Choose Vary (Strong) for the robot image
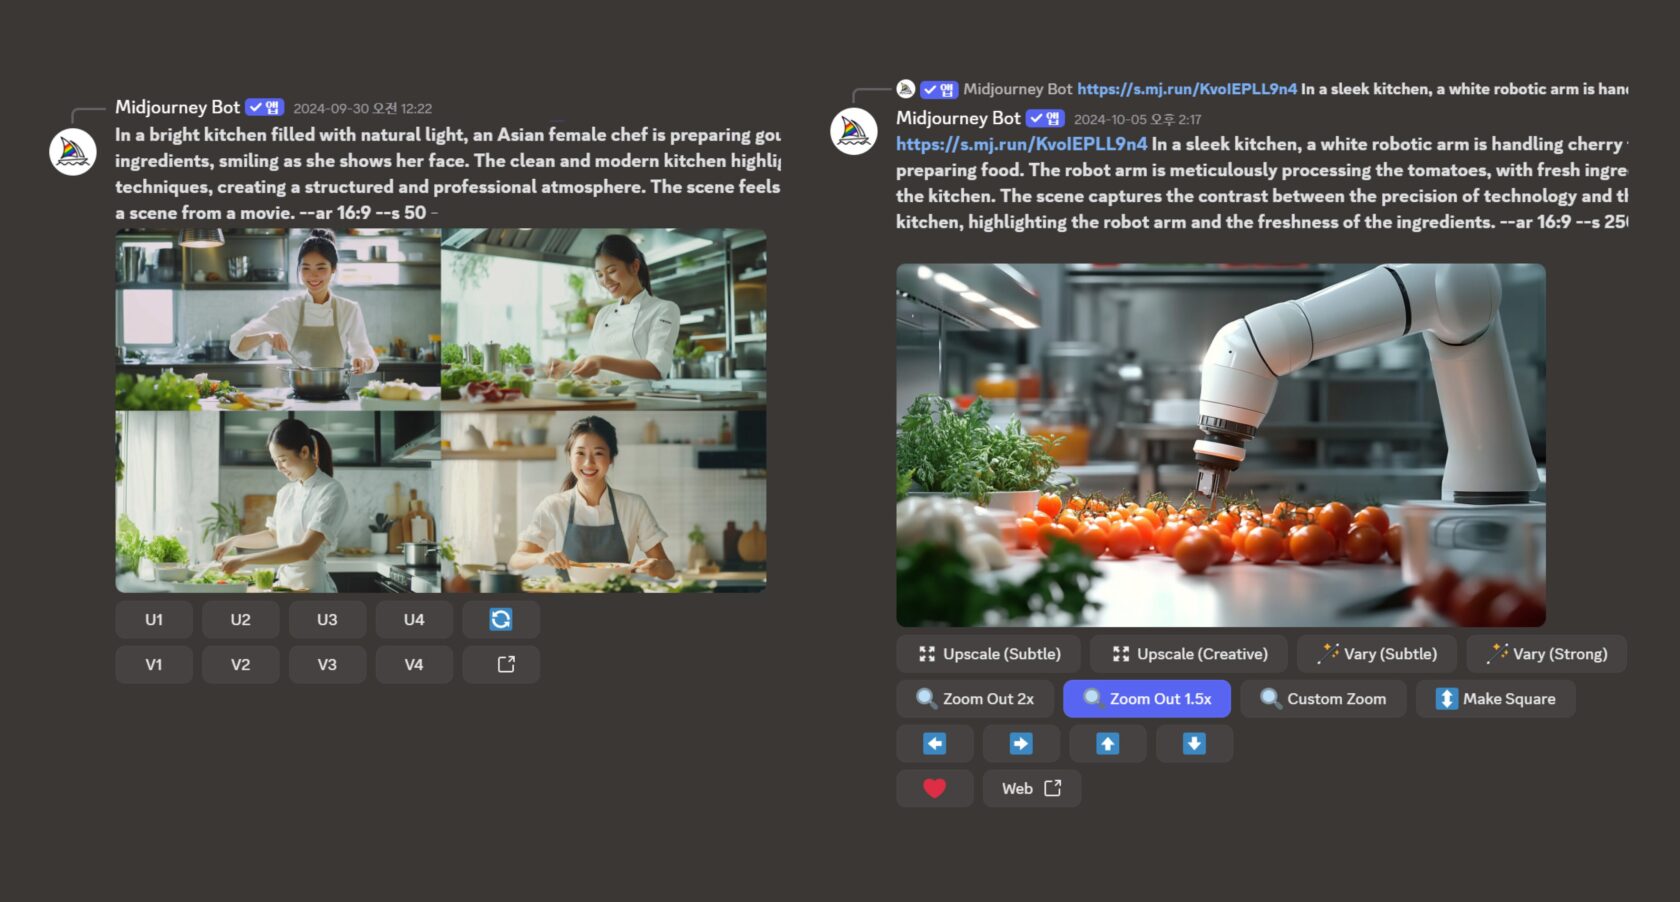This screenshot has height=902, width=1680. pos(1546,654)
